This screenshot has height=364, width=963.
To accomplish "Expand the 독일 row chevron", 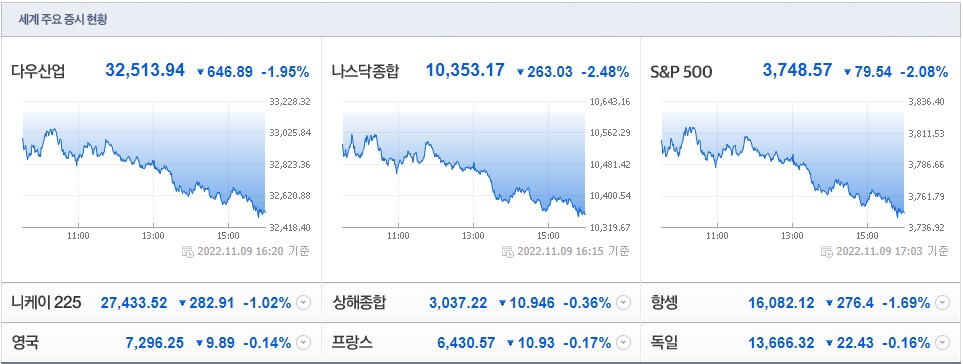I will click(x=943, y=343).
